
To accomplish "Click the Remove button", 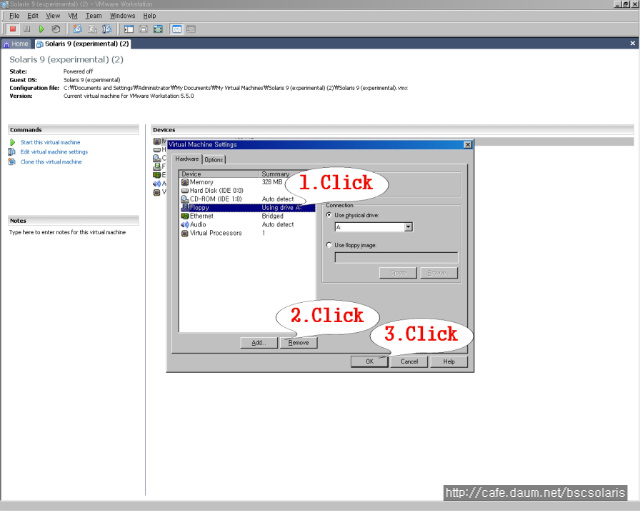I will (298, 342).
